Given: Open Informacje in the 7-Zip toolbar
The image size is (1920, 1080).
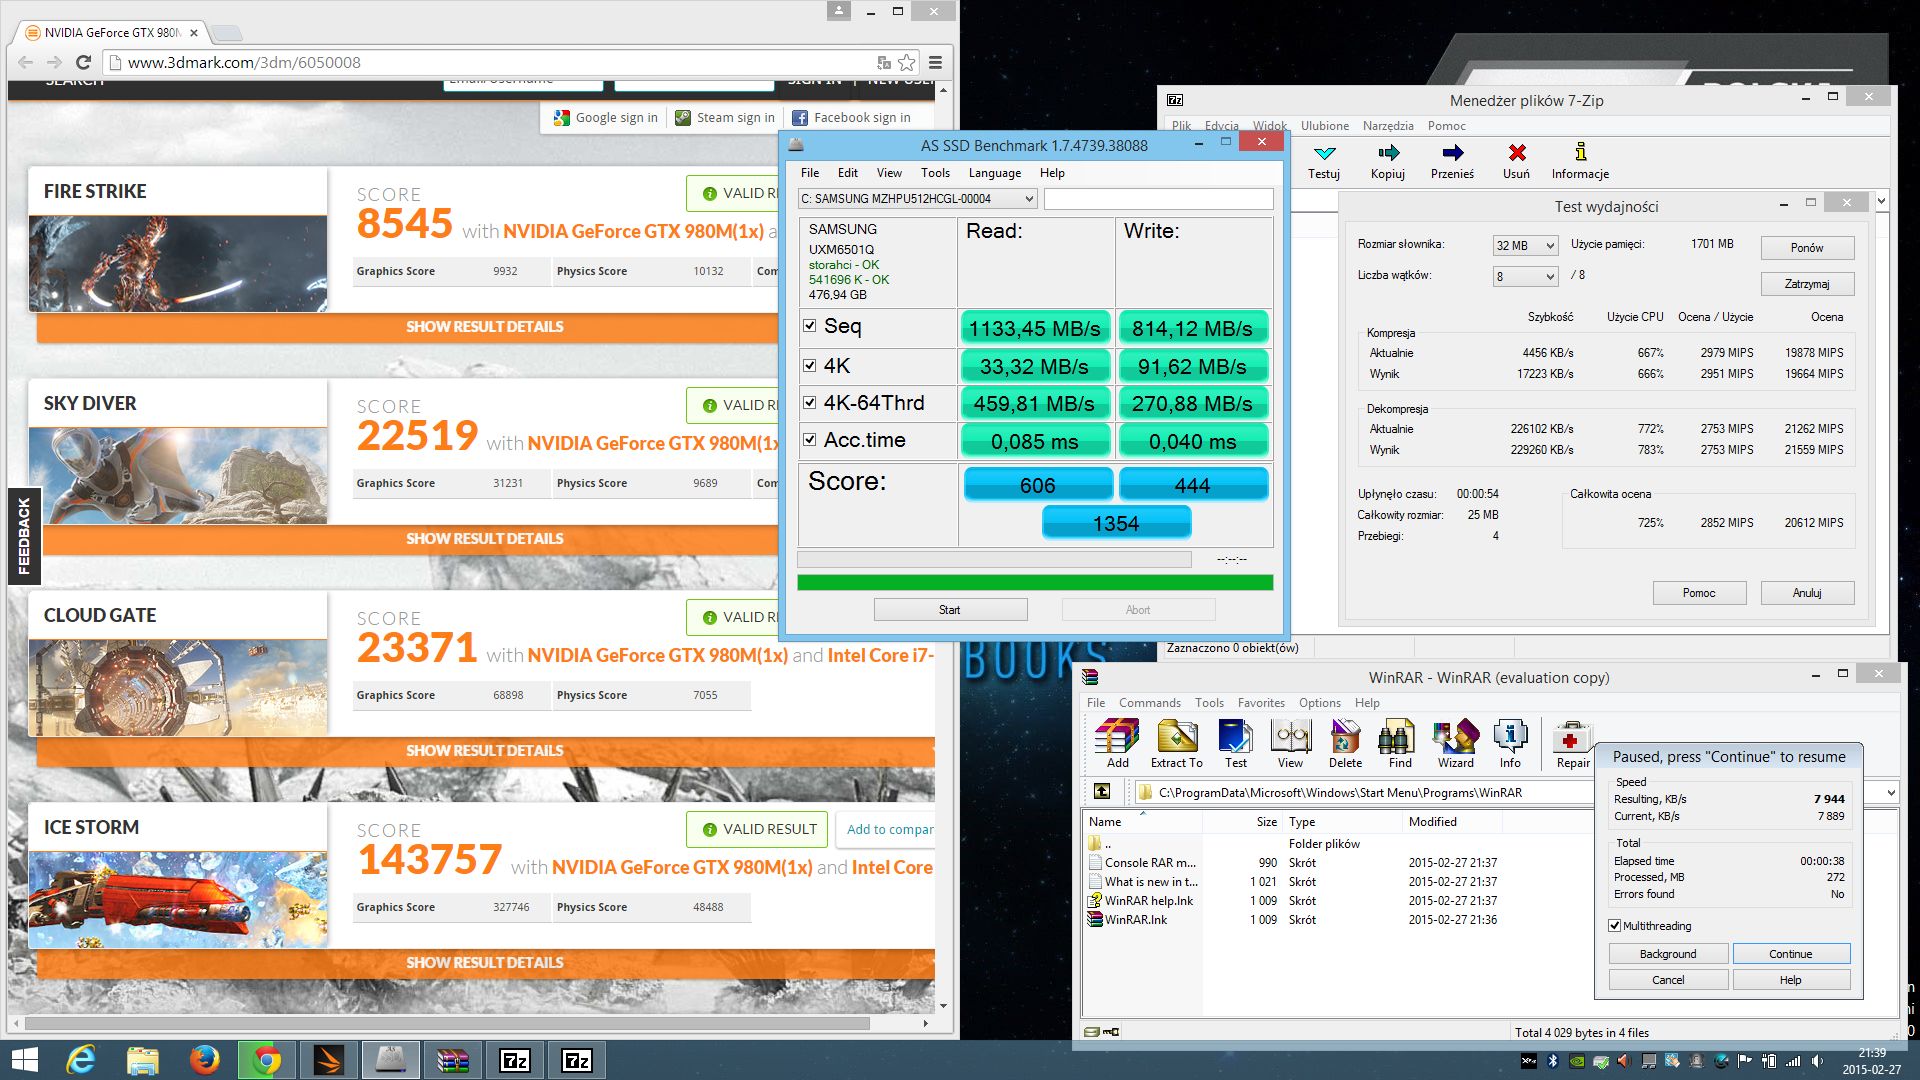Looking at the screenshot, I should point(1580,158).
